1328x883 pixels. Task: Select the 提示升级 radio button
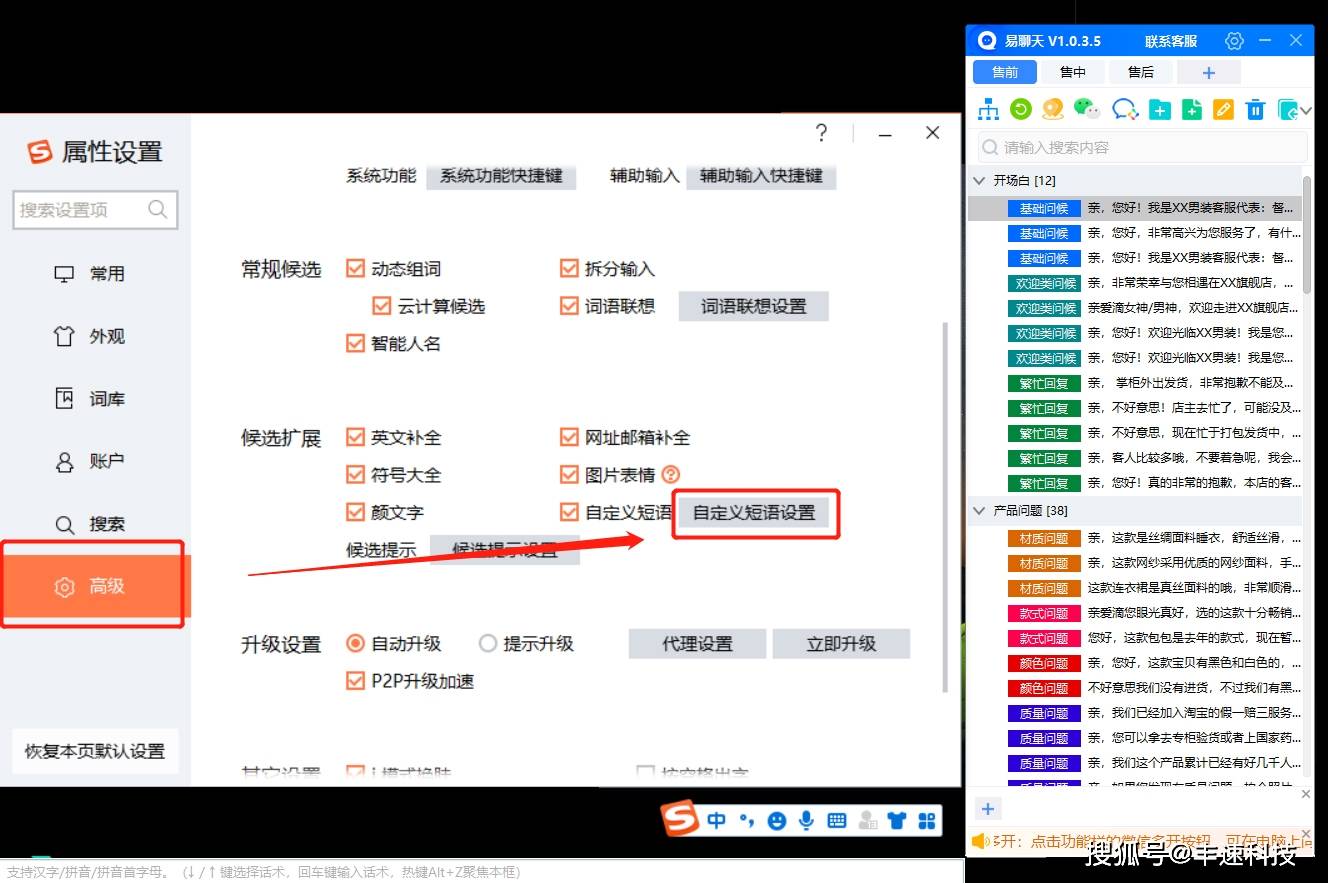[487, 643]
